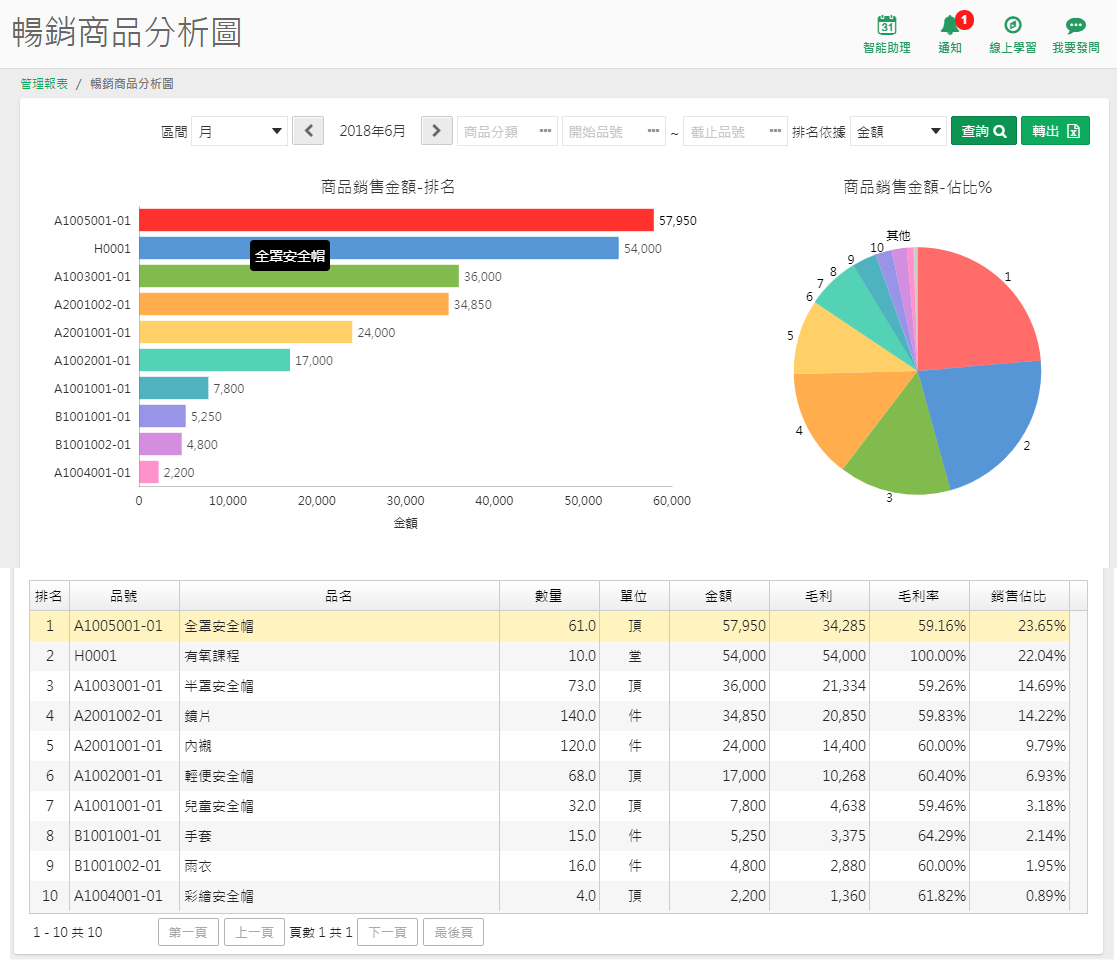The width and height of the screenshot is (1117, 960).
Task: Follow the 管理報表 breadcrumb link
Action: click(x=44, y=84)
